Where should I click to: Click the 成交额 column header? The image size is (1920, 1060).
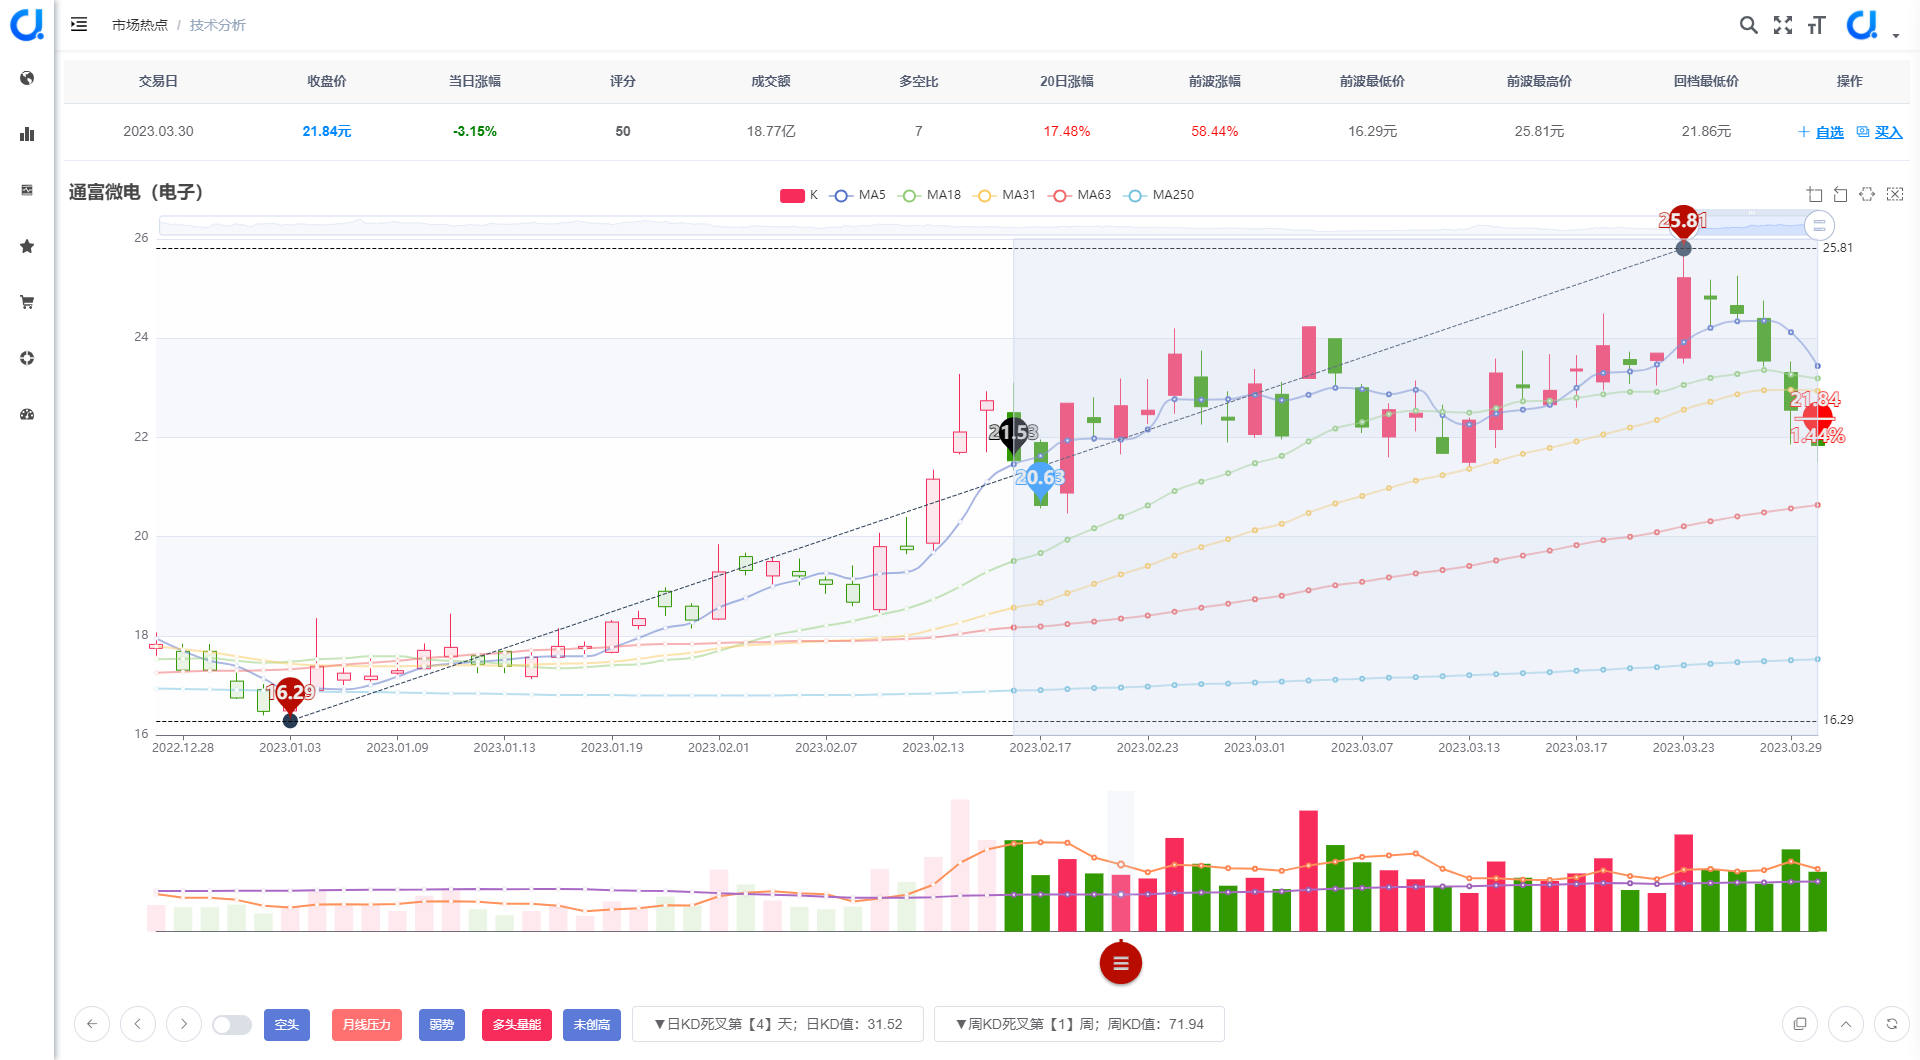coord(771,81)
